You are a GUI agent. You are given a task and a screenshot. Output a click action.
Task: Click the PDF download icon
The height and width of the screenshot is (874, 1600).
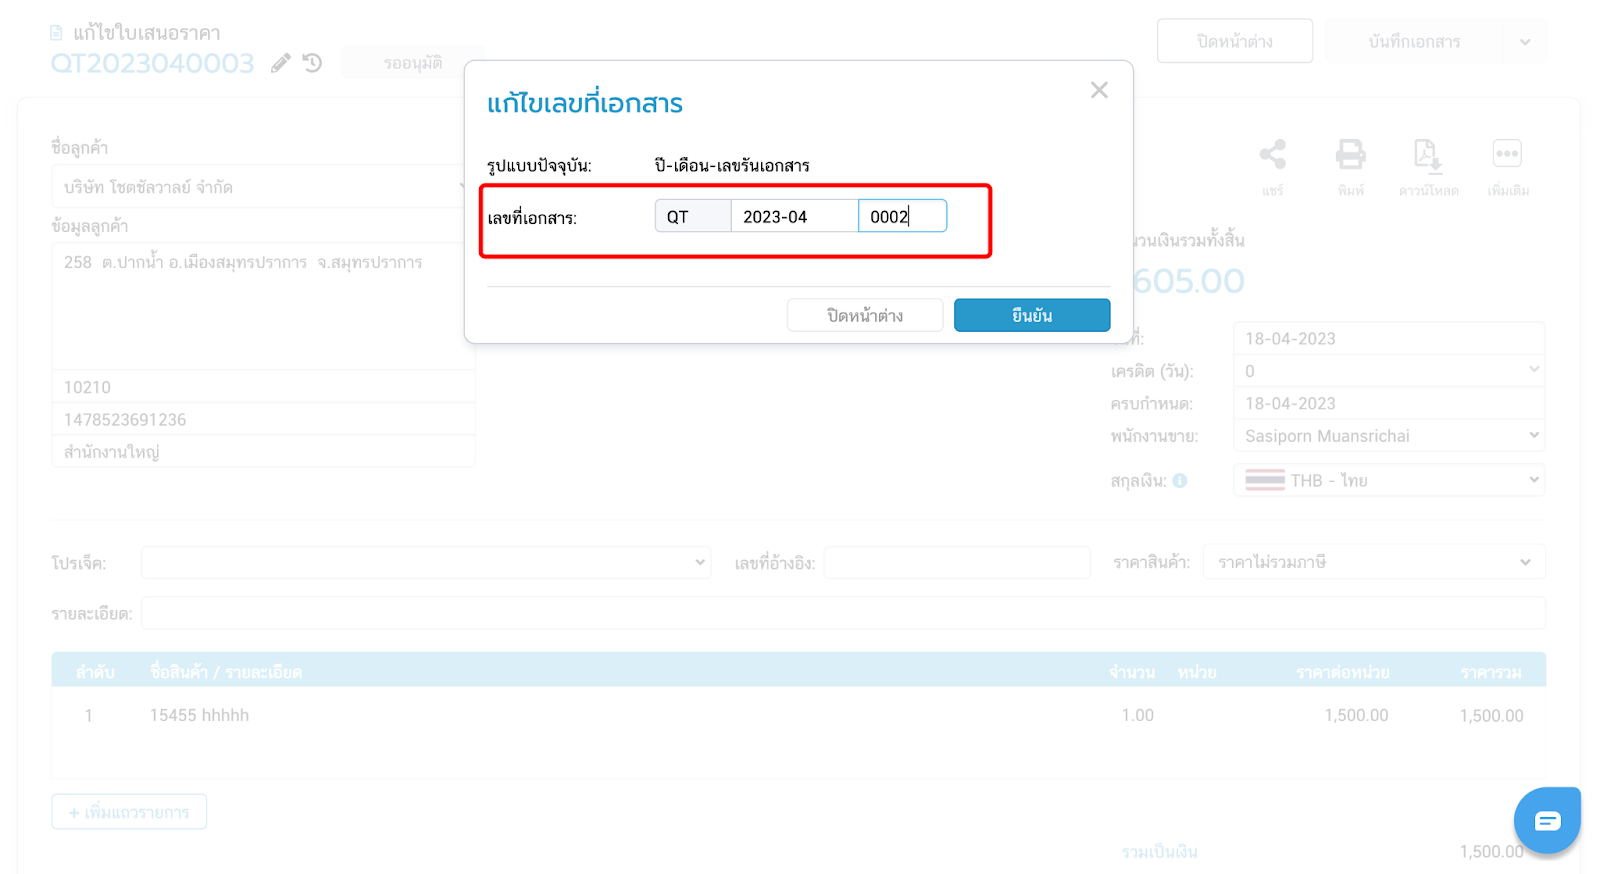click(x=1427, y=154)
